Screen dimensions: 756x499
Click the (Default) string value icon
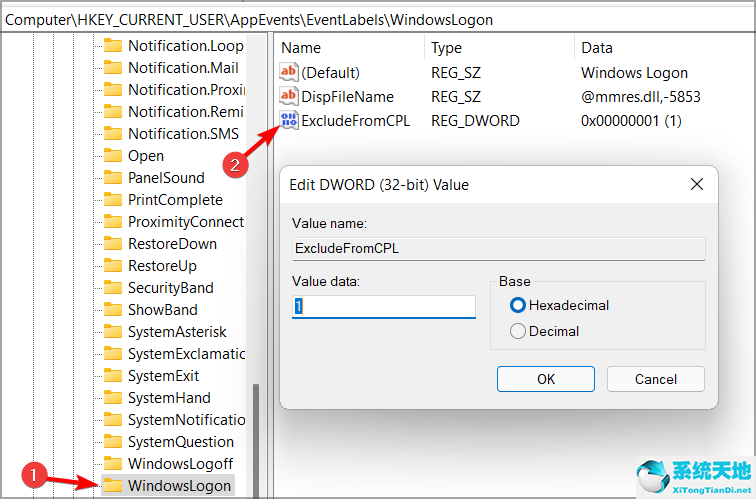(x=289, y=73)
